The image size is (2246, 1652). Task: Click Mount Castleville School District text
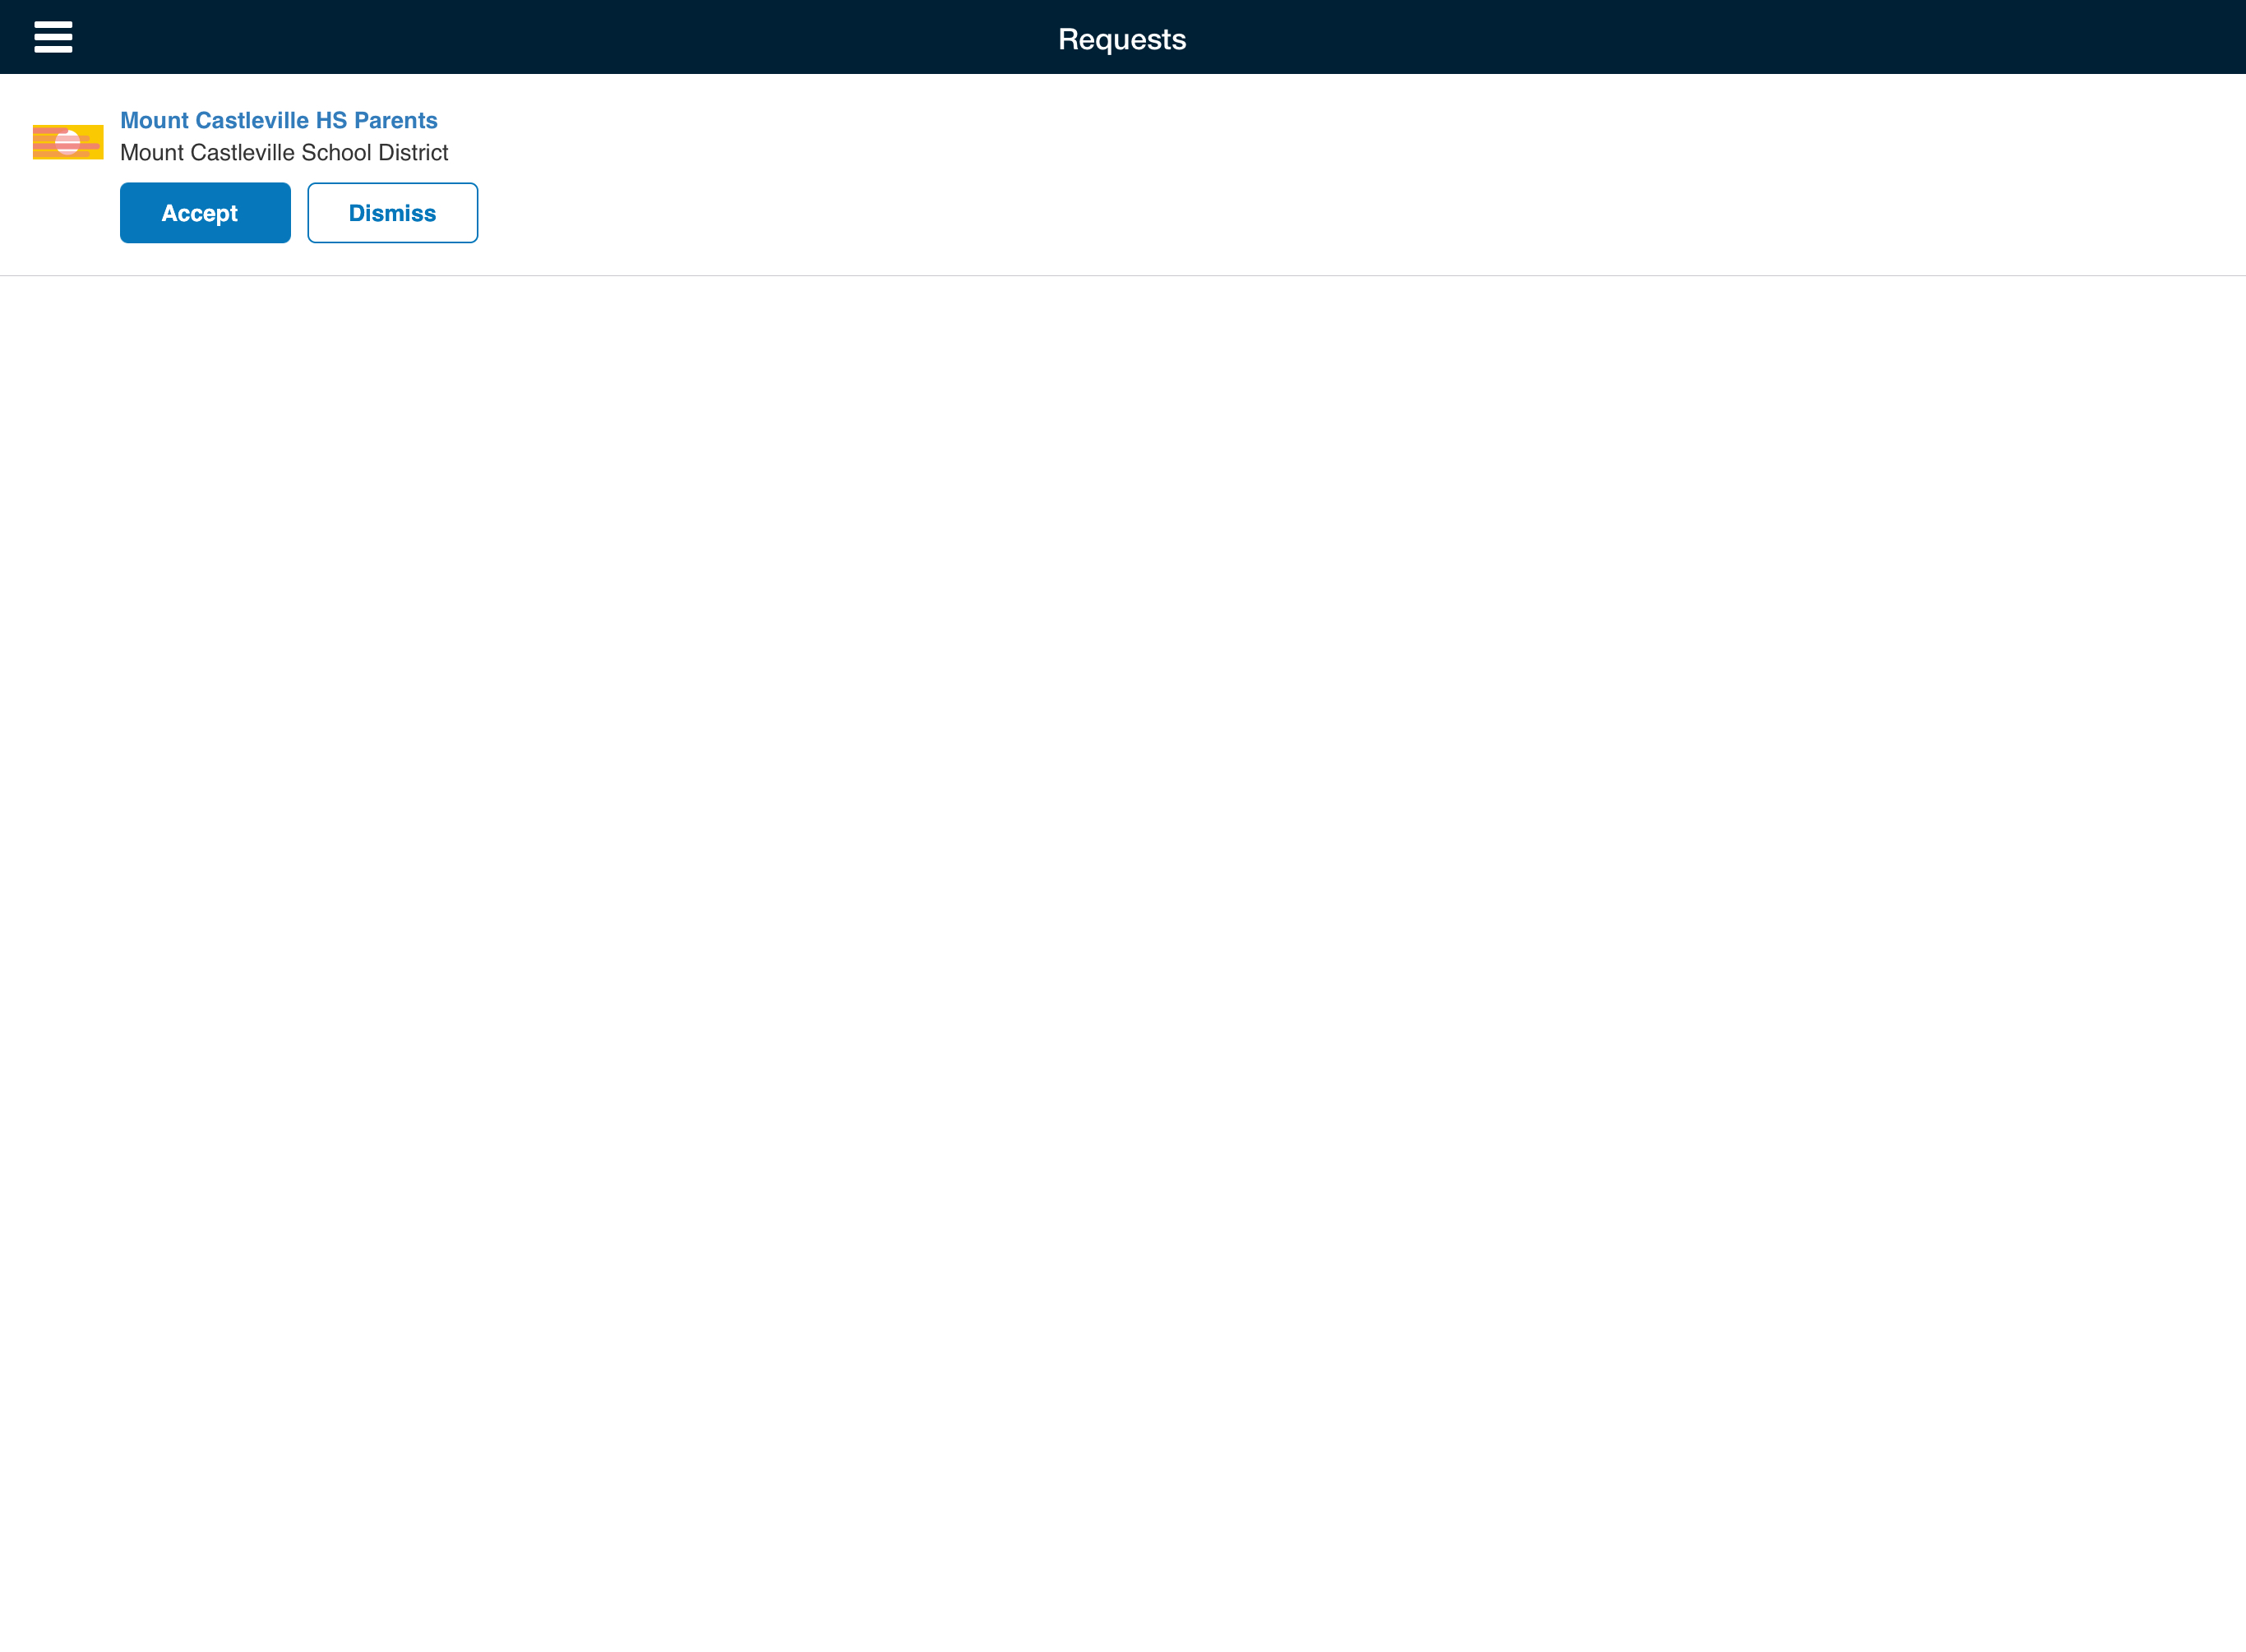pos(284,153)
